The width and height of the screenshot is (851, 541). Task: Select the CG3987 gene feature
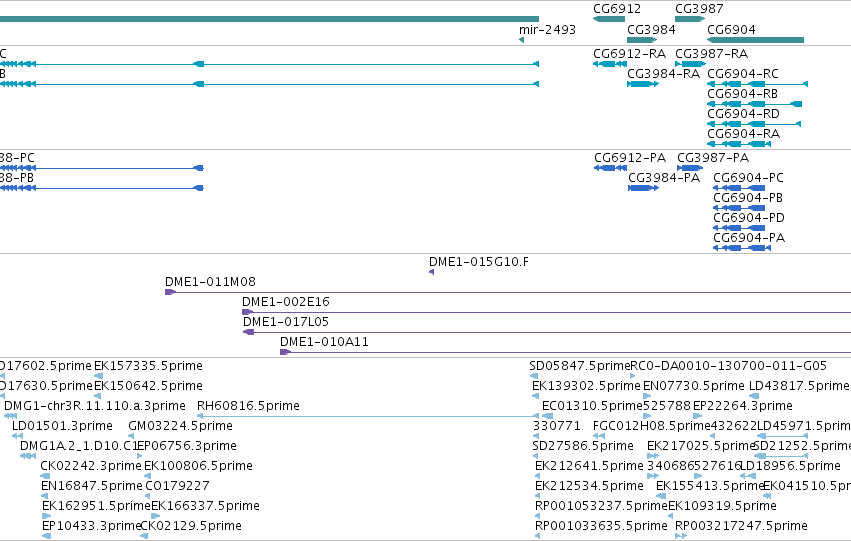(690, 19)
